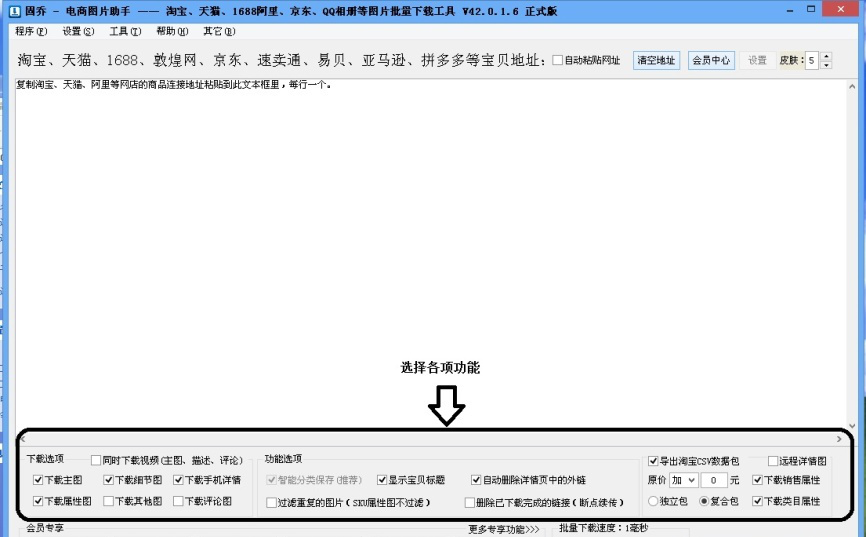
Task: Click the vertical scrollbar down arrow
Action: pyautogui.click(x=852, y=425)
